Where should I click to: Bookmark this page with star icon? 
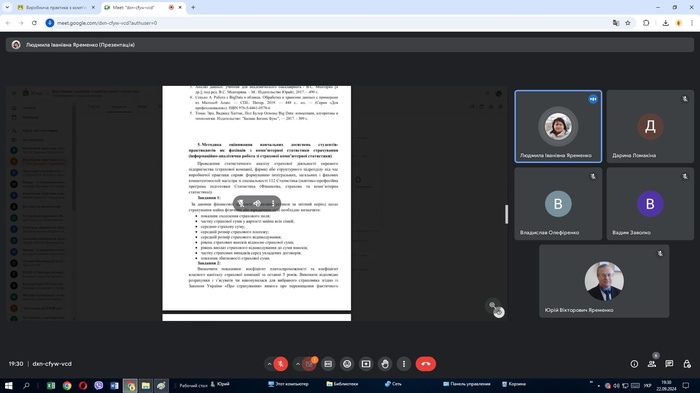click(x=628, y=23)
